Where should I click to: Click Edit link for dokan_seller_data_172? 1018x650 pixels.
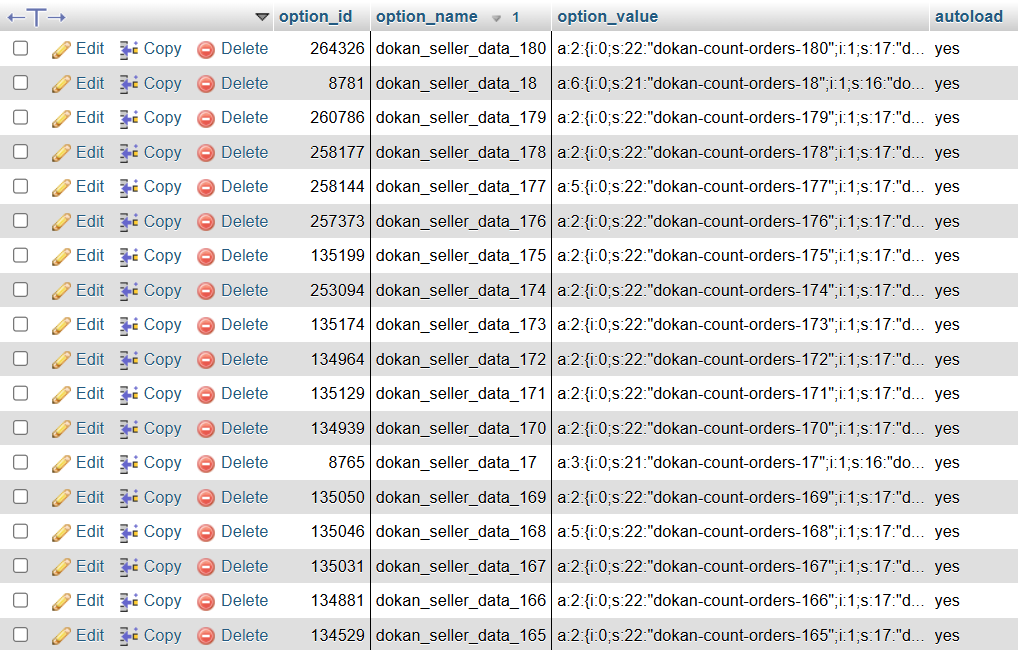90,359
